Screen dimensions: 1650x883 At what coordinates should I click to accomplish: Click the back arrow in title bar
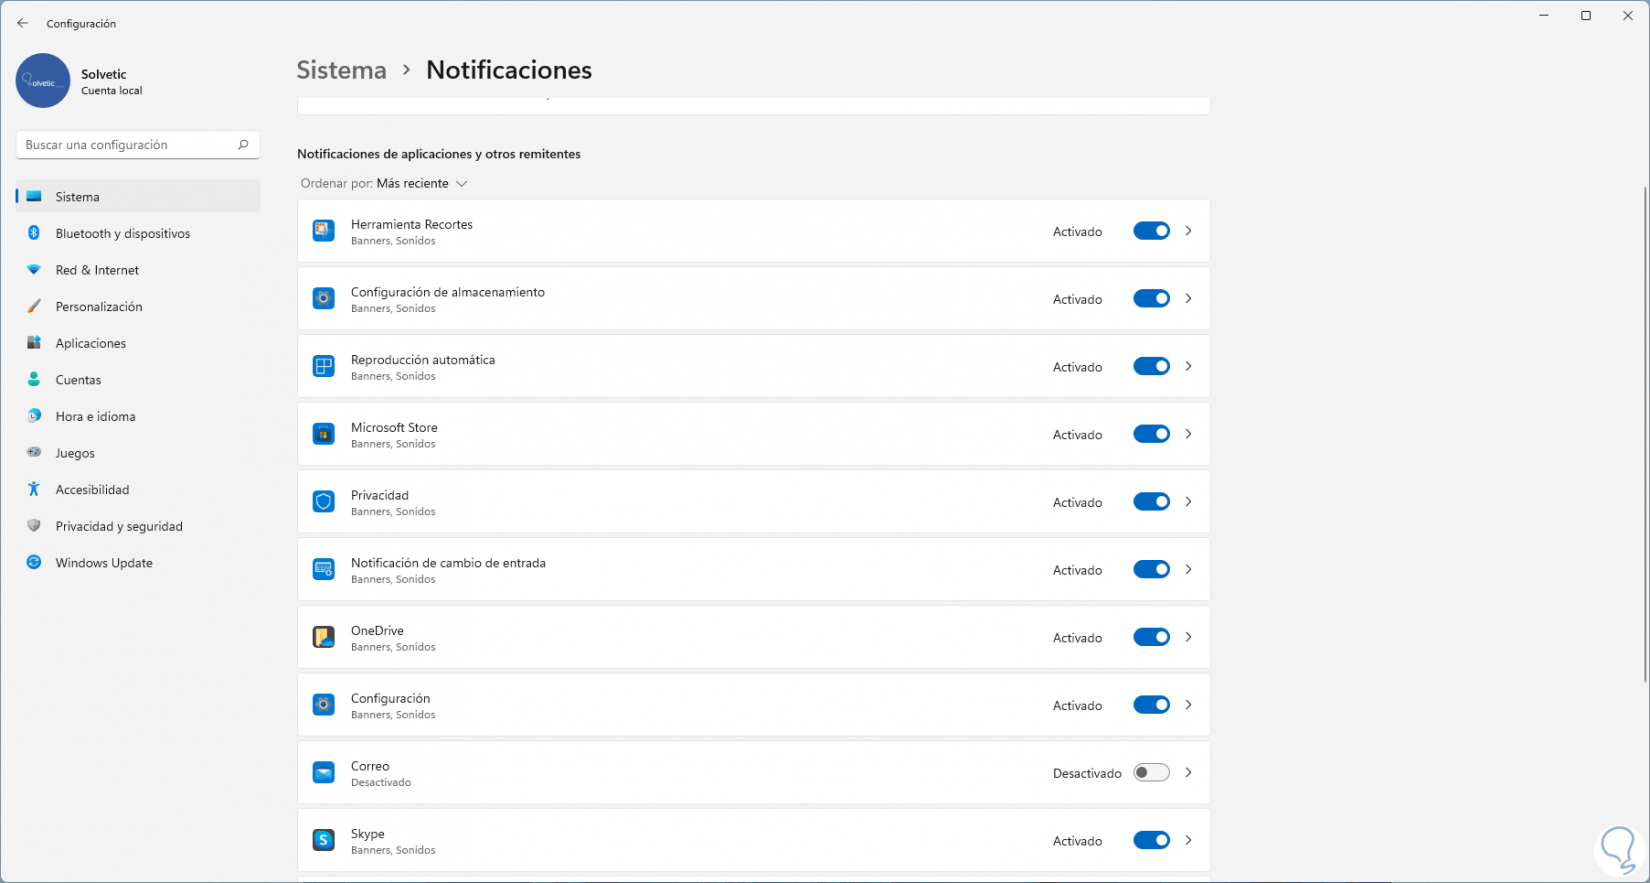23,23
